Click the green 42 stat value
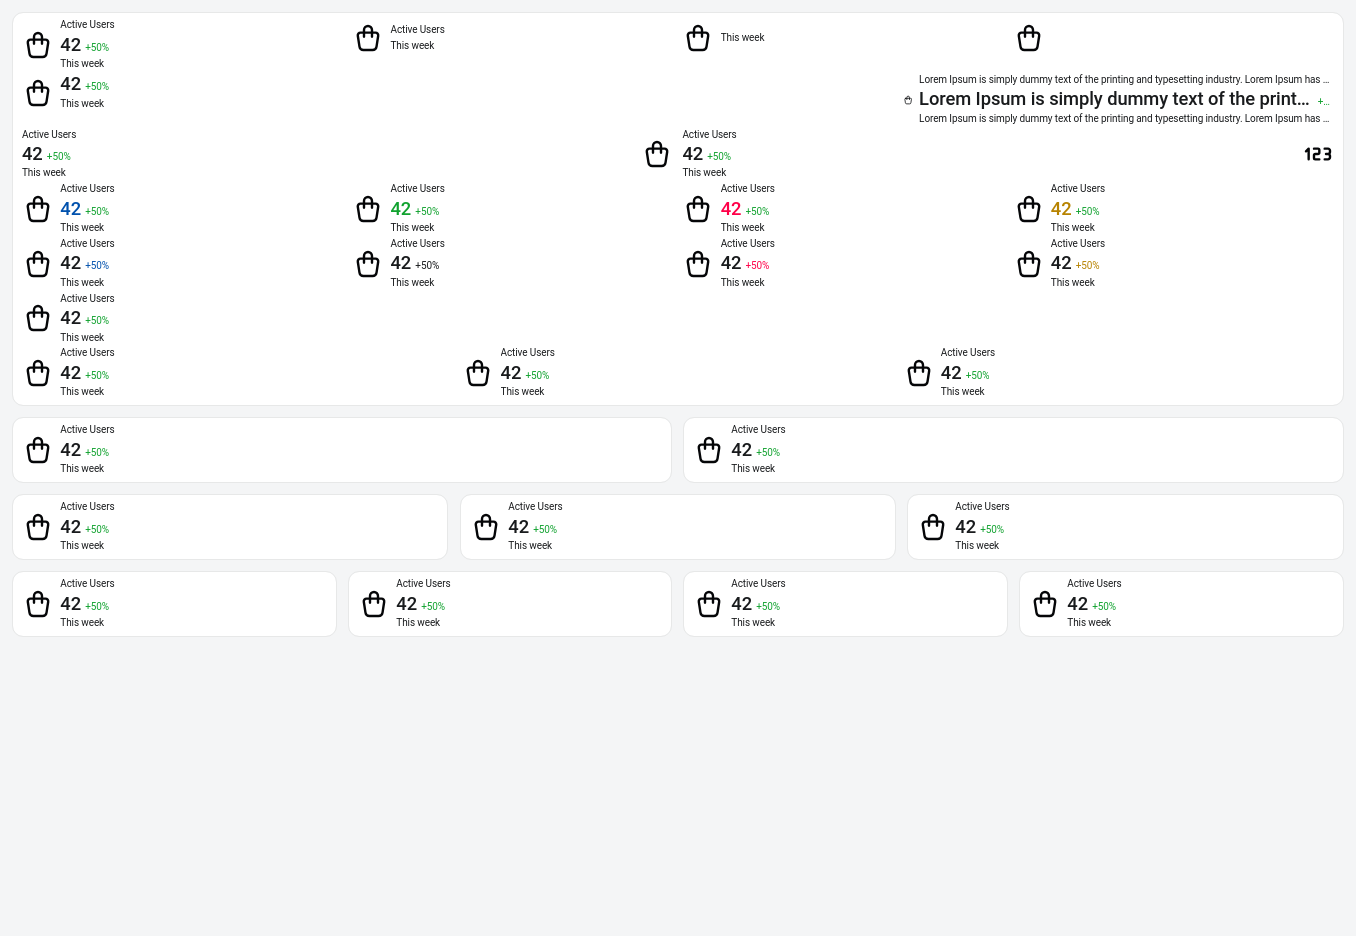1356x936 pixels. (x=401, y=209)
